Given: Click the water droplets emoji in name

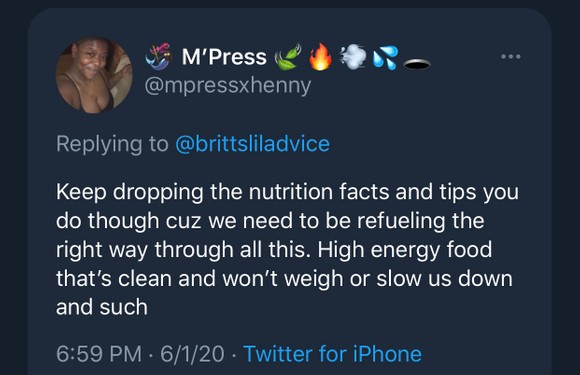Looking at the screenshot, I should click(x=385, y=58).
